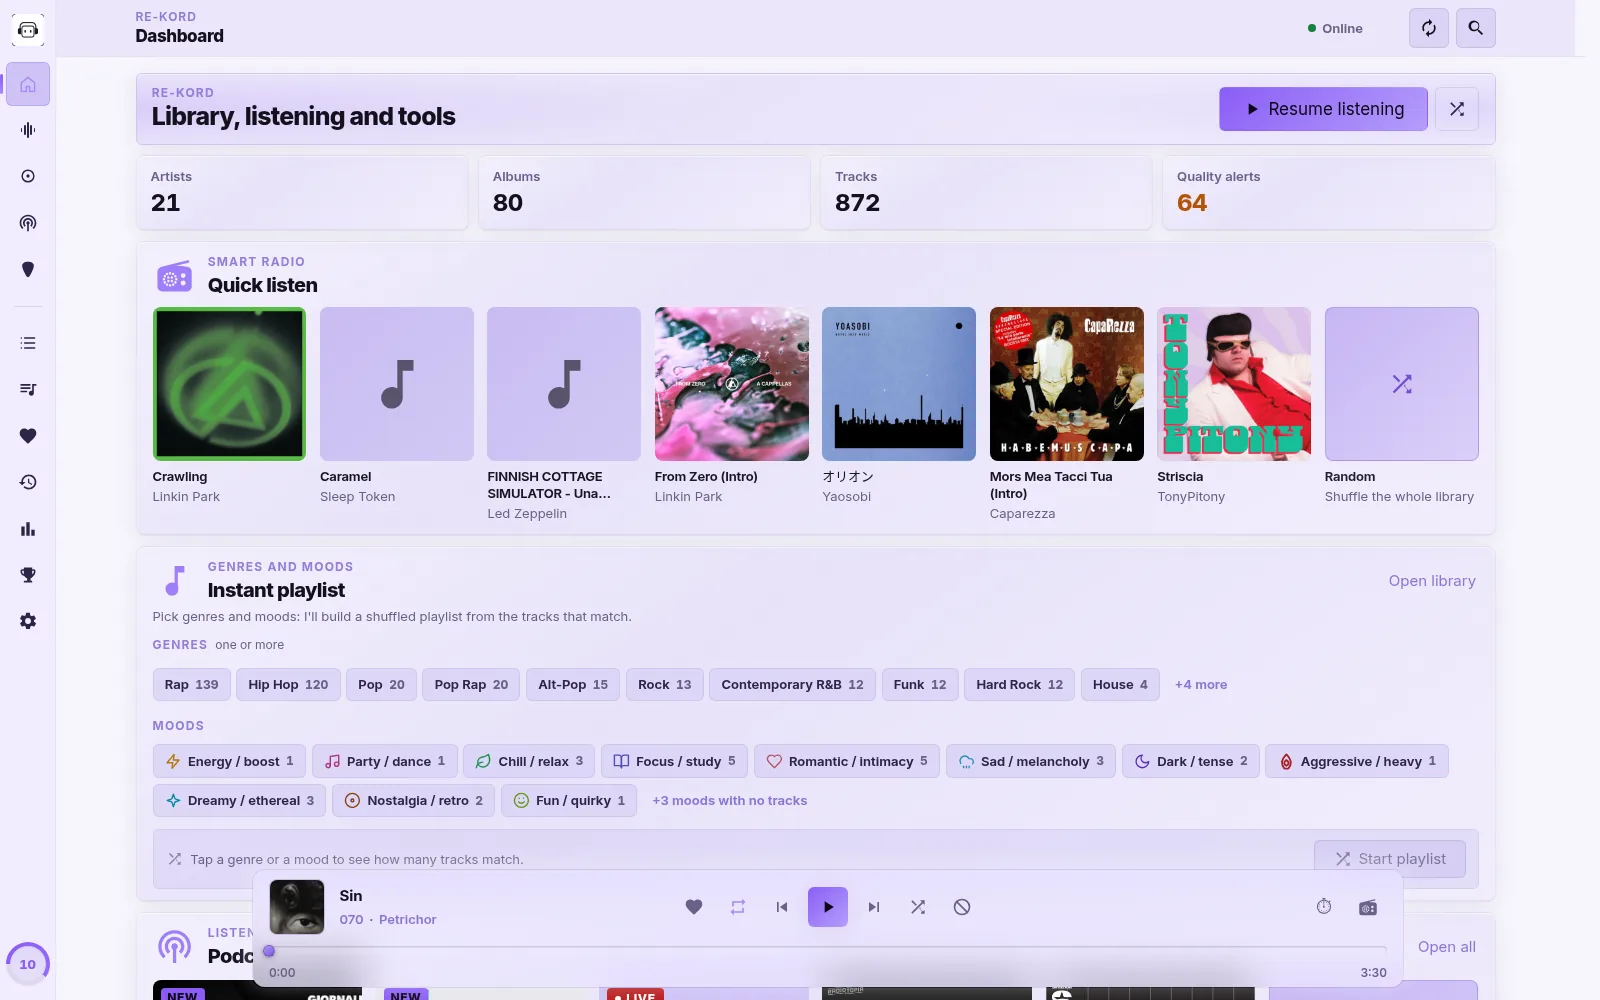Click the Petrichor album link in player
Image resolution: width=1600 pixels, height=1000 pixels.
pos(408,920)
